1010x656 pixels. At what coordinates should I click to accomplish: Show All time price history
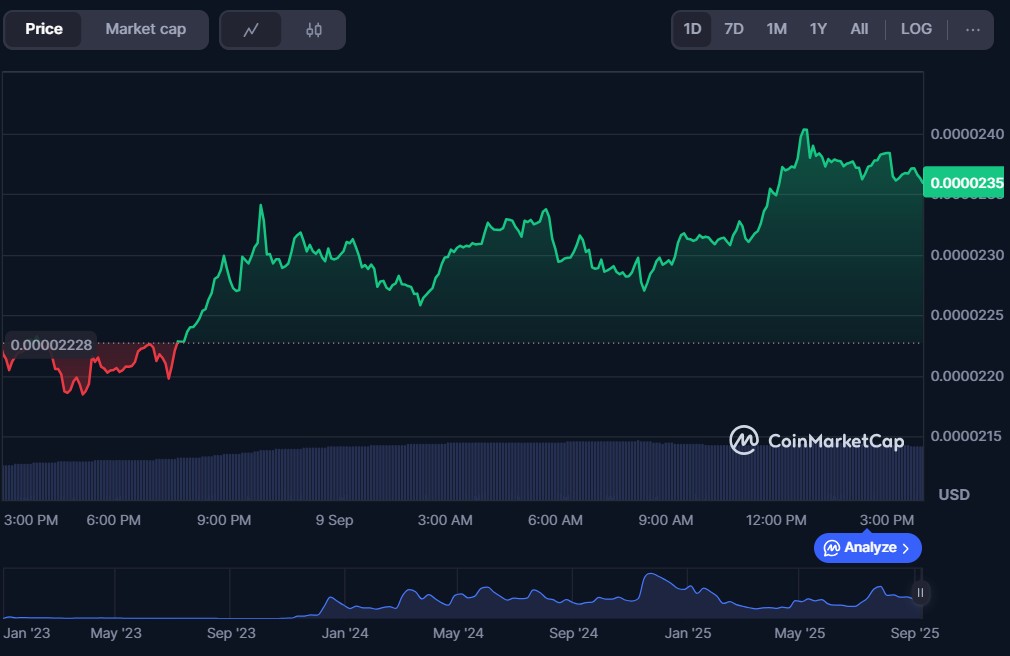pyautogui.click(x=859, y=29)
